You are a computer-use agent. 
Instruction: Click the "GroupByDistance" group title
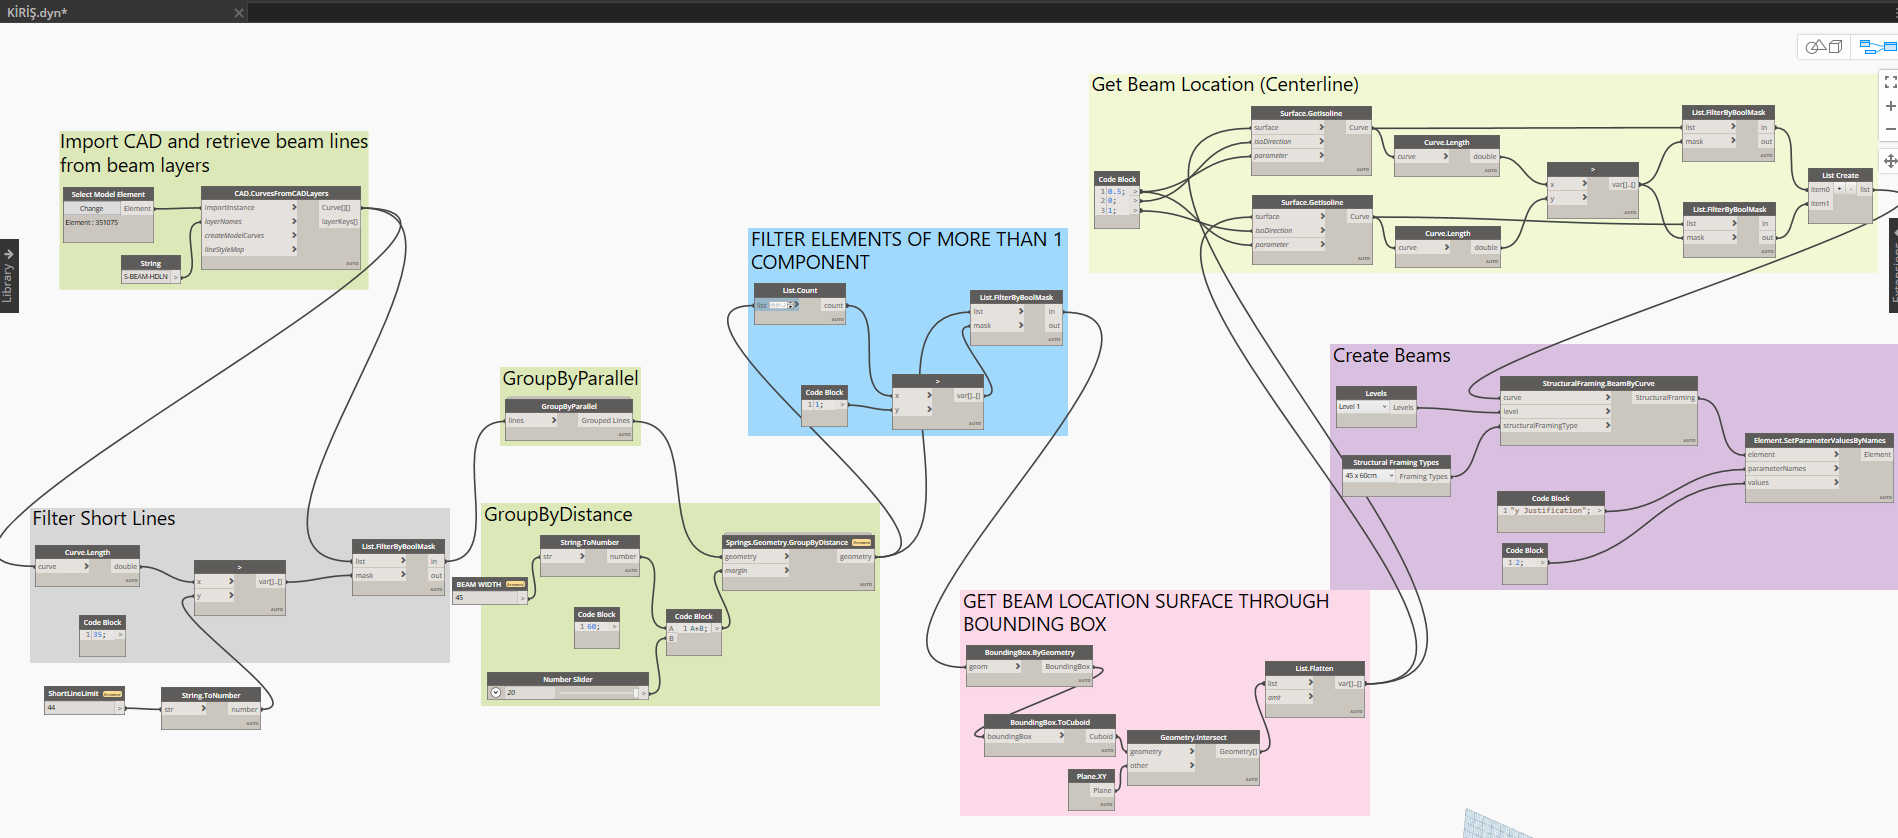558,515
